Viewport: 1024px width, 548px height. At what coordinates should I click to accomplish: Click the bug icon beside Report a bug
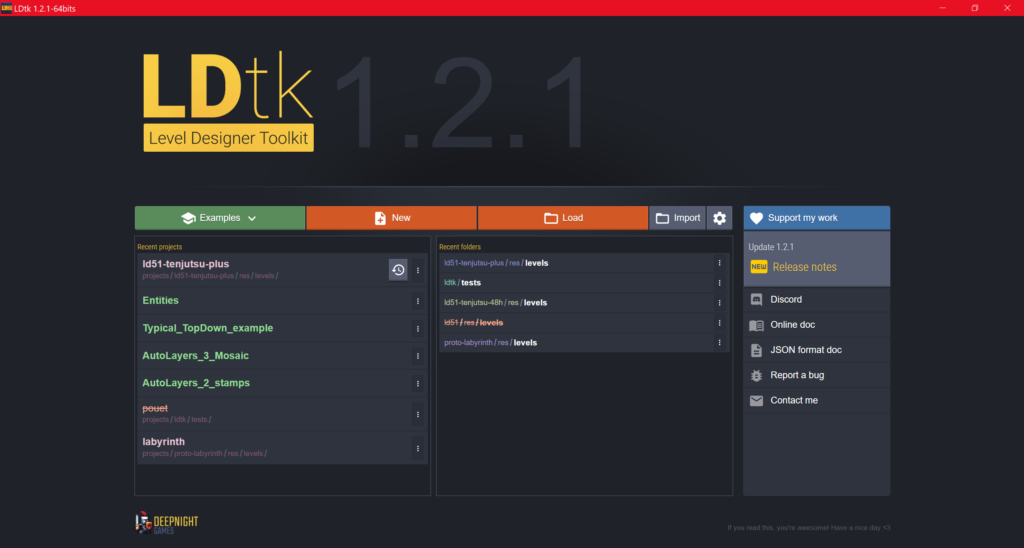tap(756, 376)
